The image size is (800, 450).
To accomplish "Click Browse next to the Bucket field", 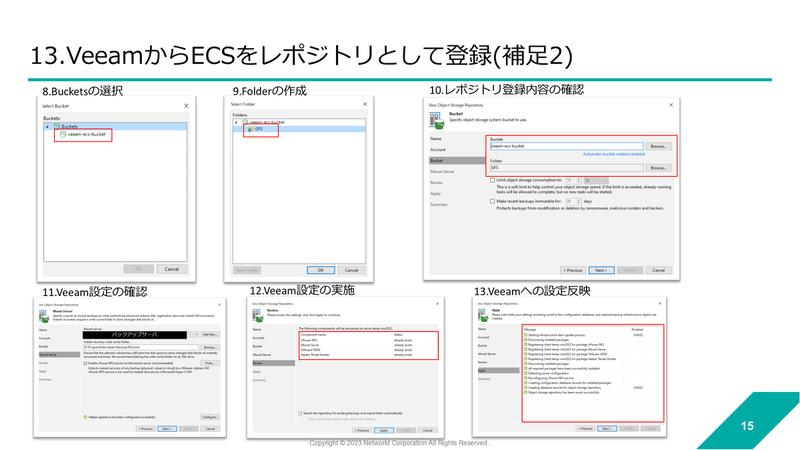I will pos(658,146).
